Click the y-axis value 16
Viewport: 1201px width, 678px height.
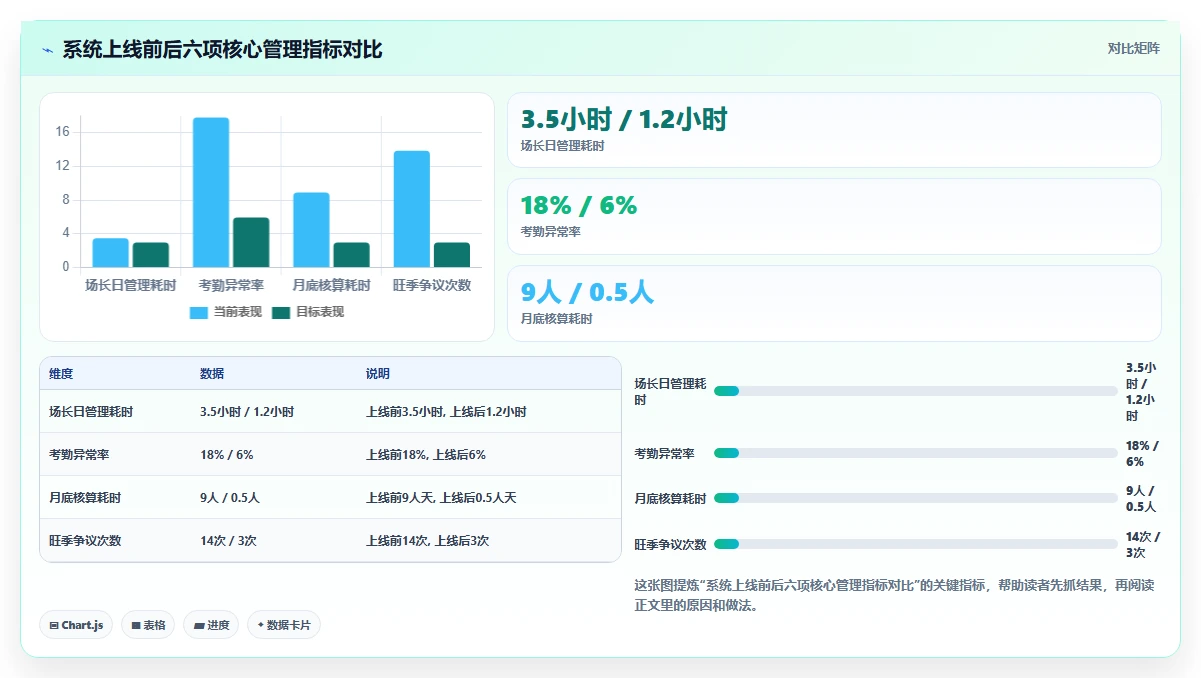click(x=62, y=132)
